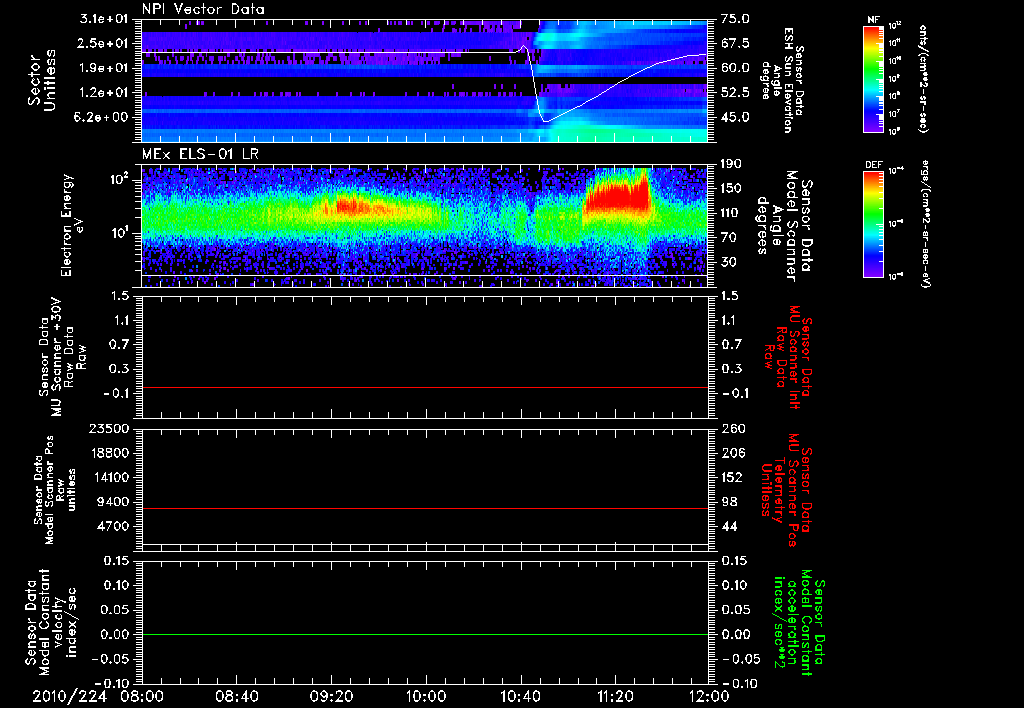Click the 10:40 time axis label

(520, 695)
